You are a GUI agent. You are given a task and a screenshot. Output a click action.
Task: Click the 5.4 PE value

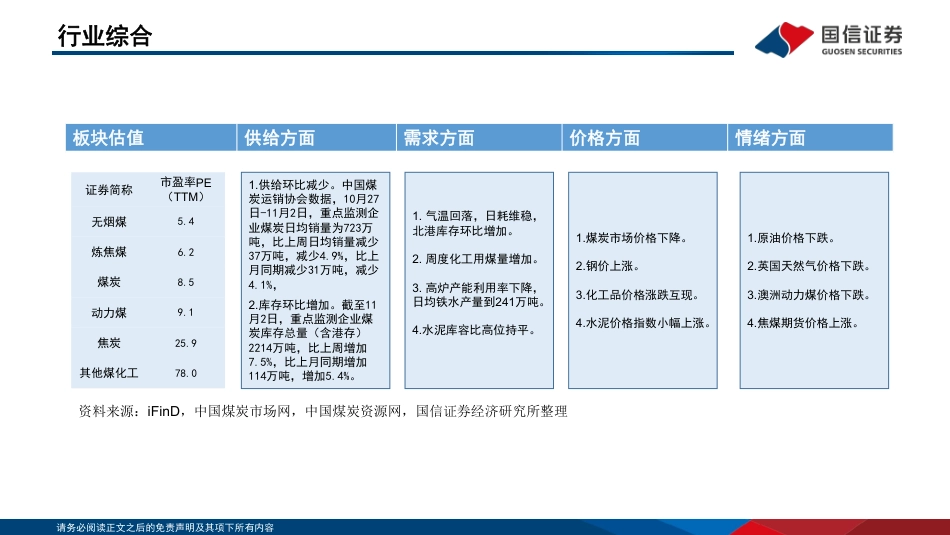pyautogui.click(x=186, y=222)
